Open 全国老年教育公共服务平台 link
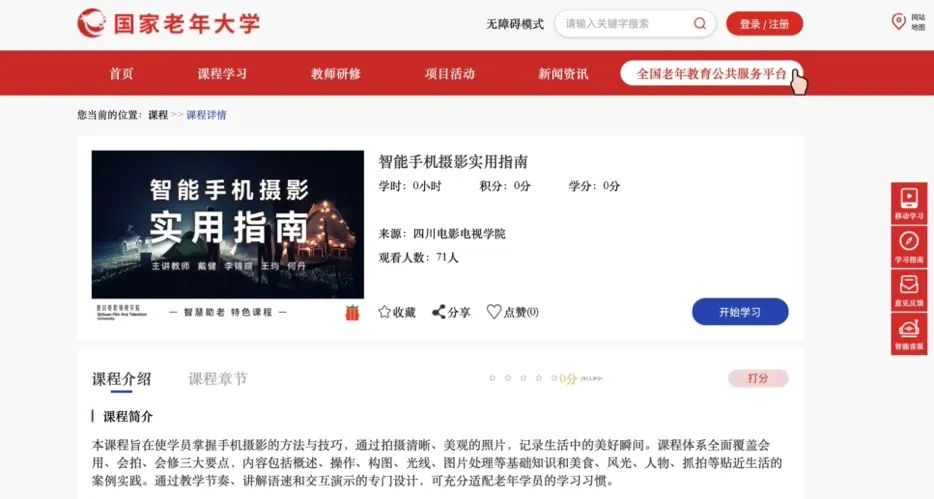934x499 pixels. 711,73
